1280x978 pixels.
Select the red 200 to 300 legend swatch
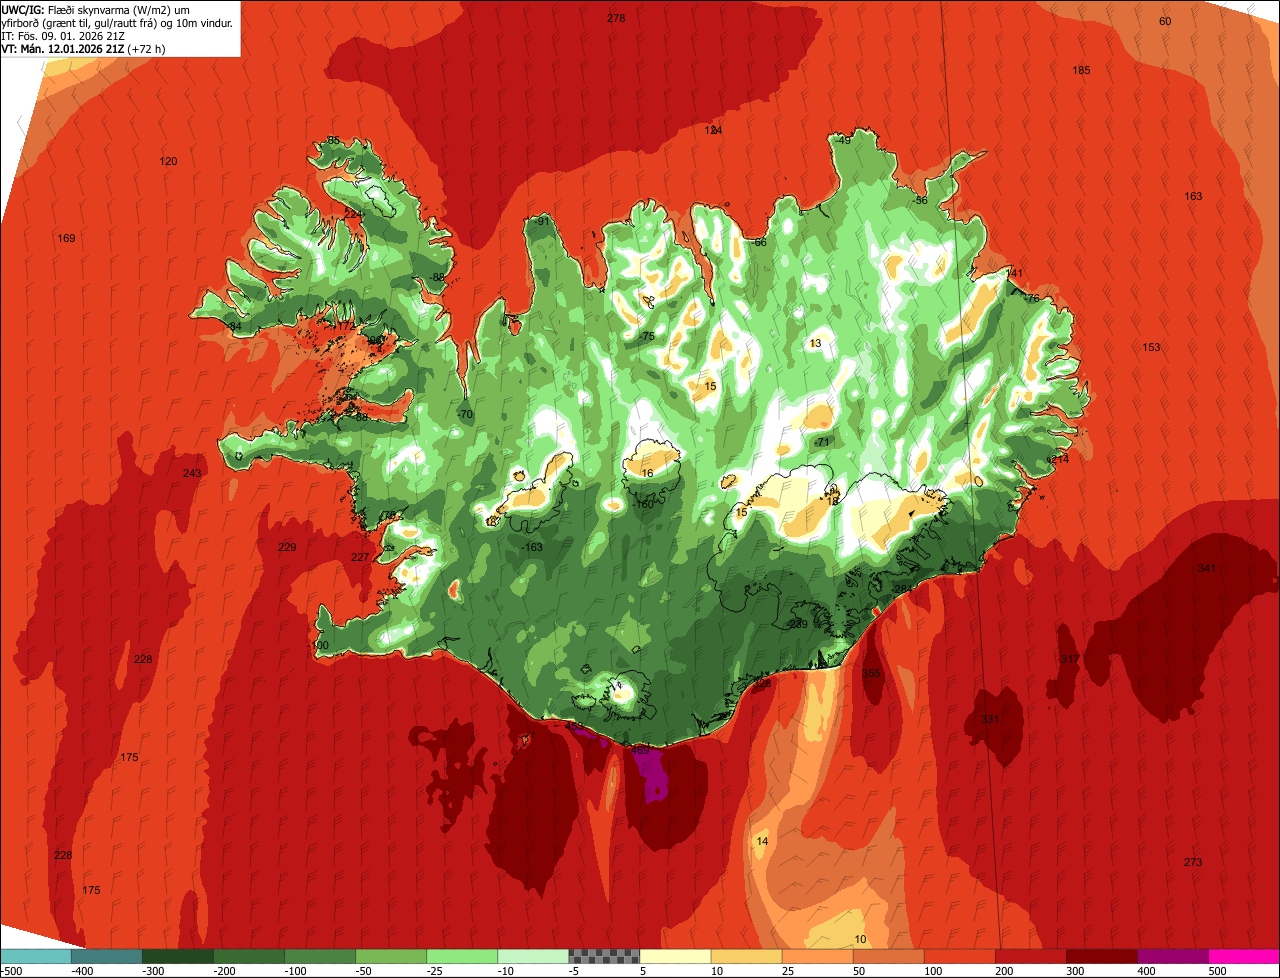pyautogui.click(x=1030, y=956)
